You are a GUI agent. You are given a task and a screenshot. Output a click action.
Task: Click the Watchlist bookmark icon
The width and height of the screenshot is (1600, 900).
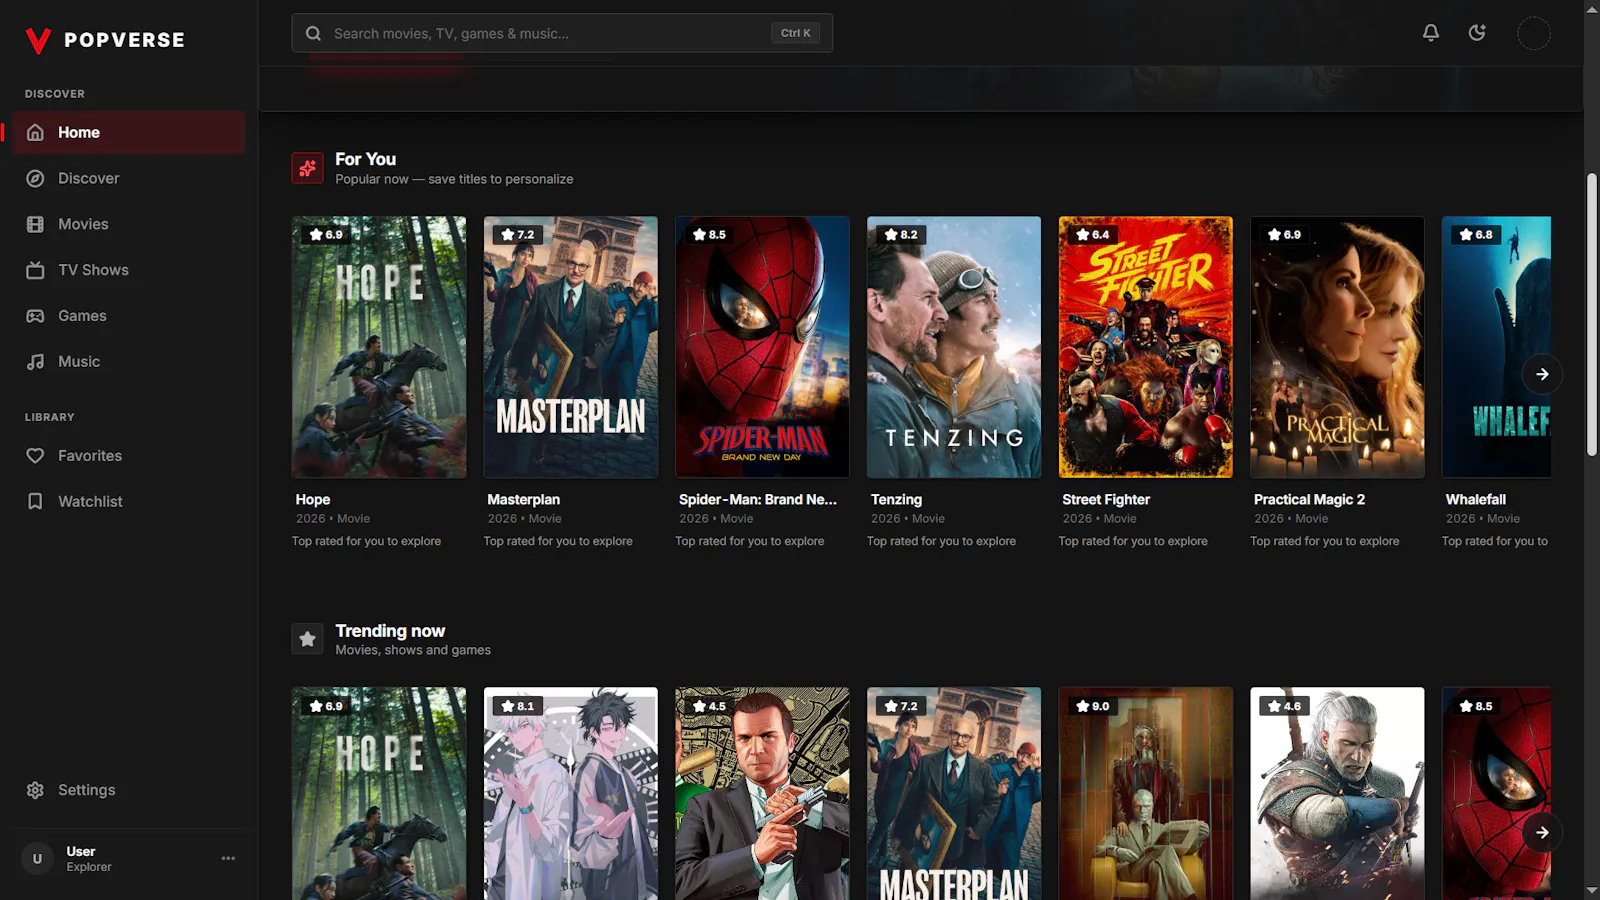click(x=35, y=502)
